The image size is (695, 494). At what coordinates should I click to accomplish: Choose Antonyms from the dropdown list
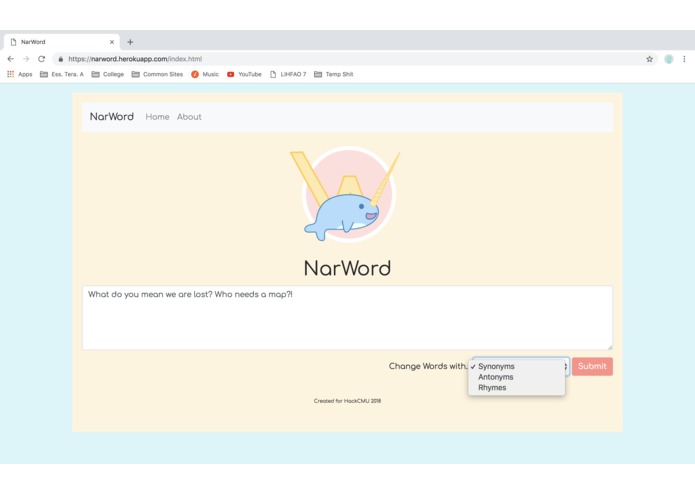(x=516, y=377)
